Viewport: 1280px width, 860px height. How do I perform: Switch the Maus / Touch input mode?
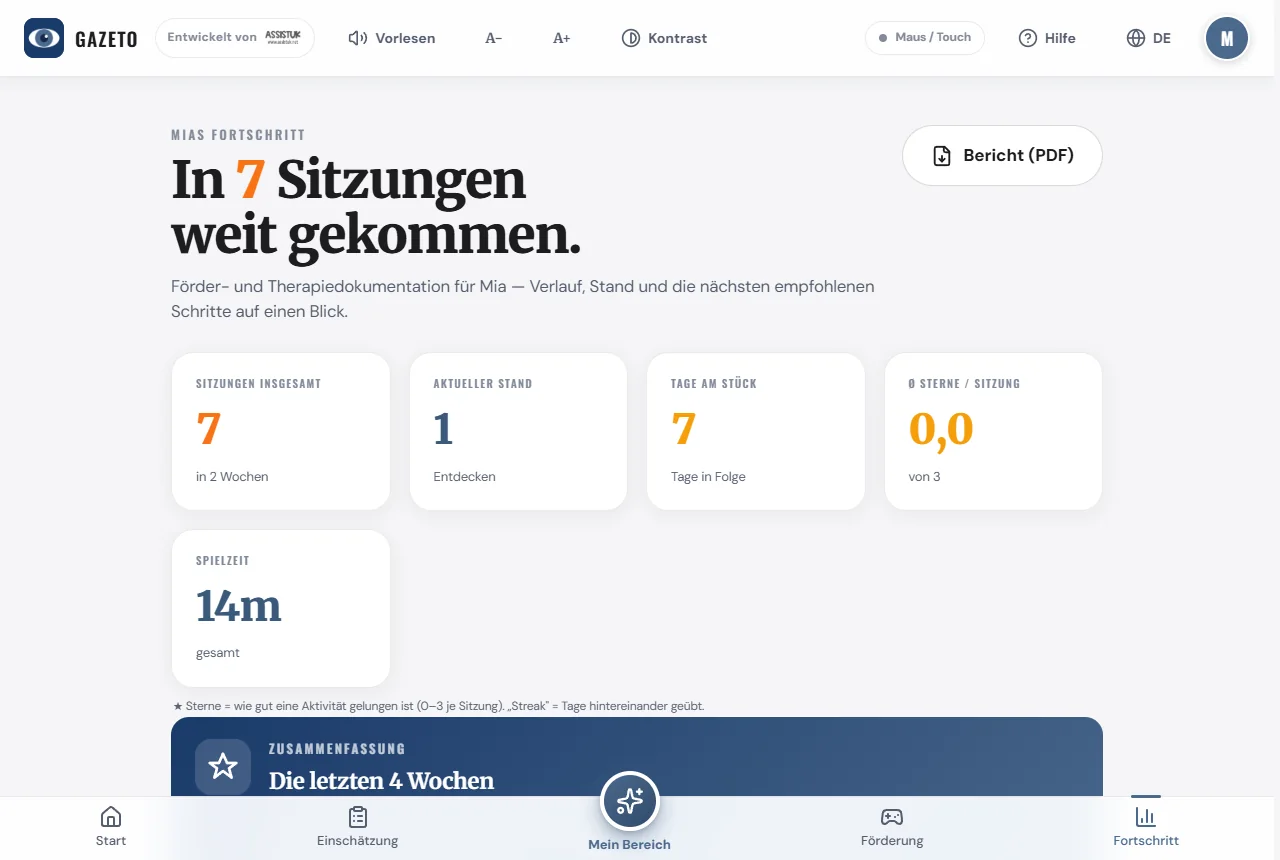(925, 38)
